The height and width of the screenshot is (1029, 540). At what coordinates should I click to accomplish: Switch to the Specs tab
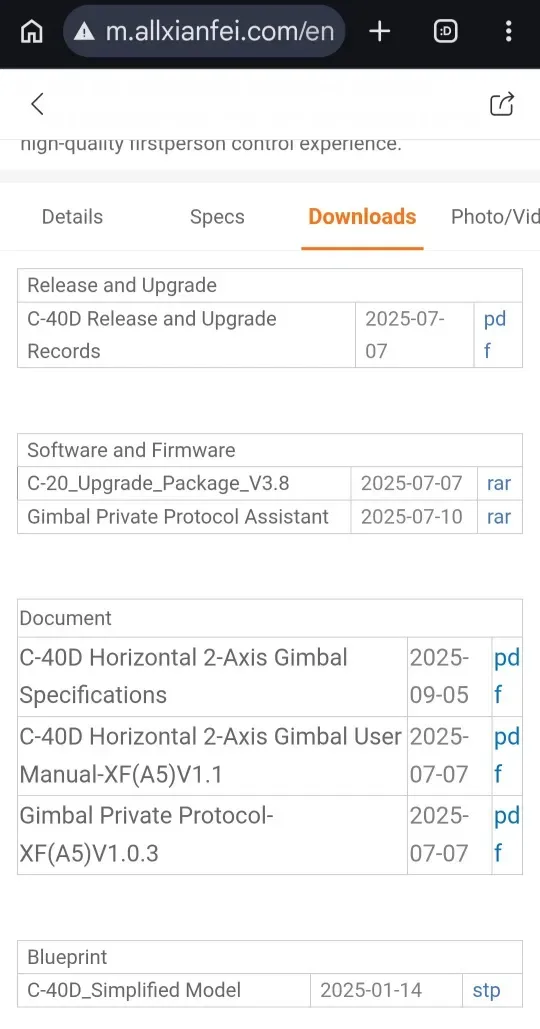coord(217,217)
